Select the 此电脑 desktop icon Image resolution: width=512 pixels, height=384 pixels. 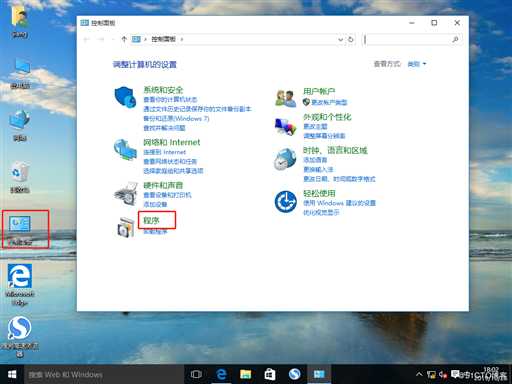(x=21, y=73)
